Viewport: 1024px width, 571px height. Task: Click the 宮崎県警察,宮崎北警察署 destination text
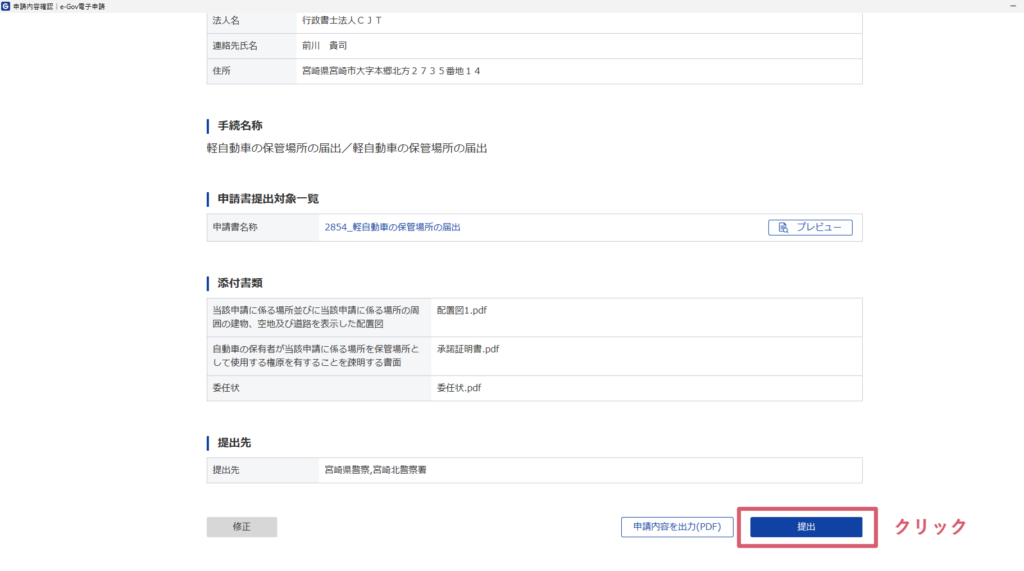[380, 469]
